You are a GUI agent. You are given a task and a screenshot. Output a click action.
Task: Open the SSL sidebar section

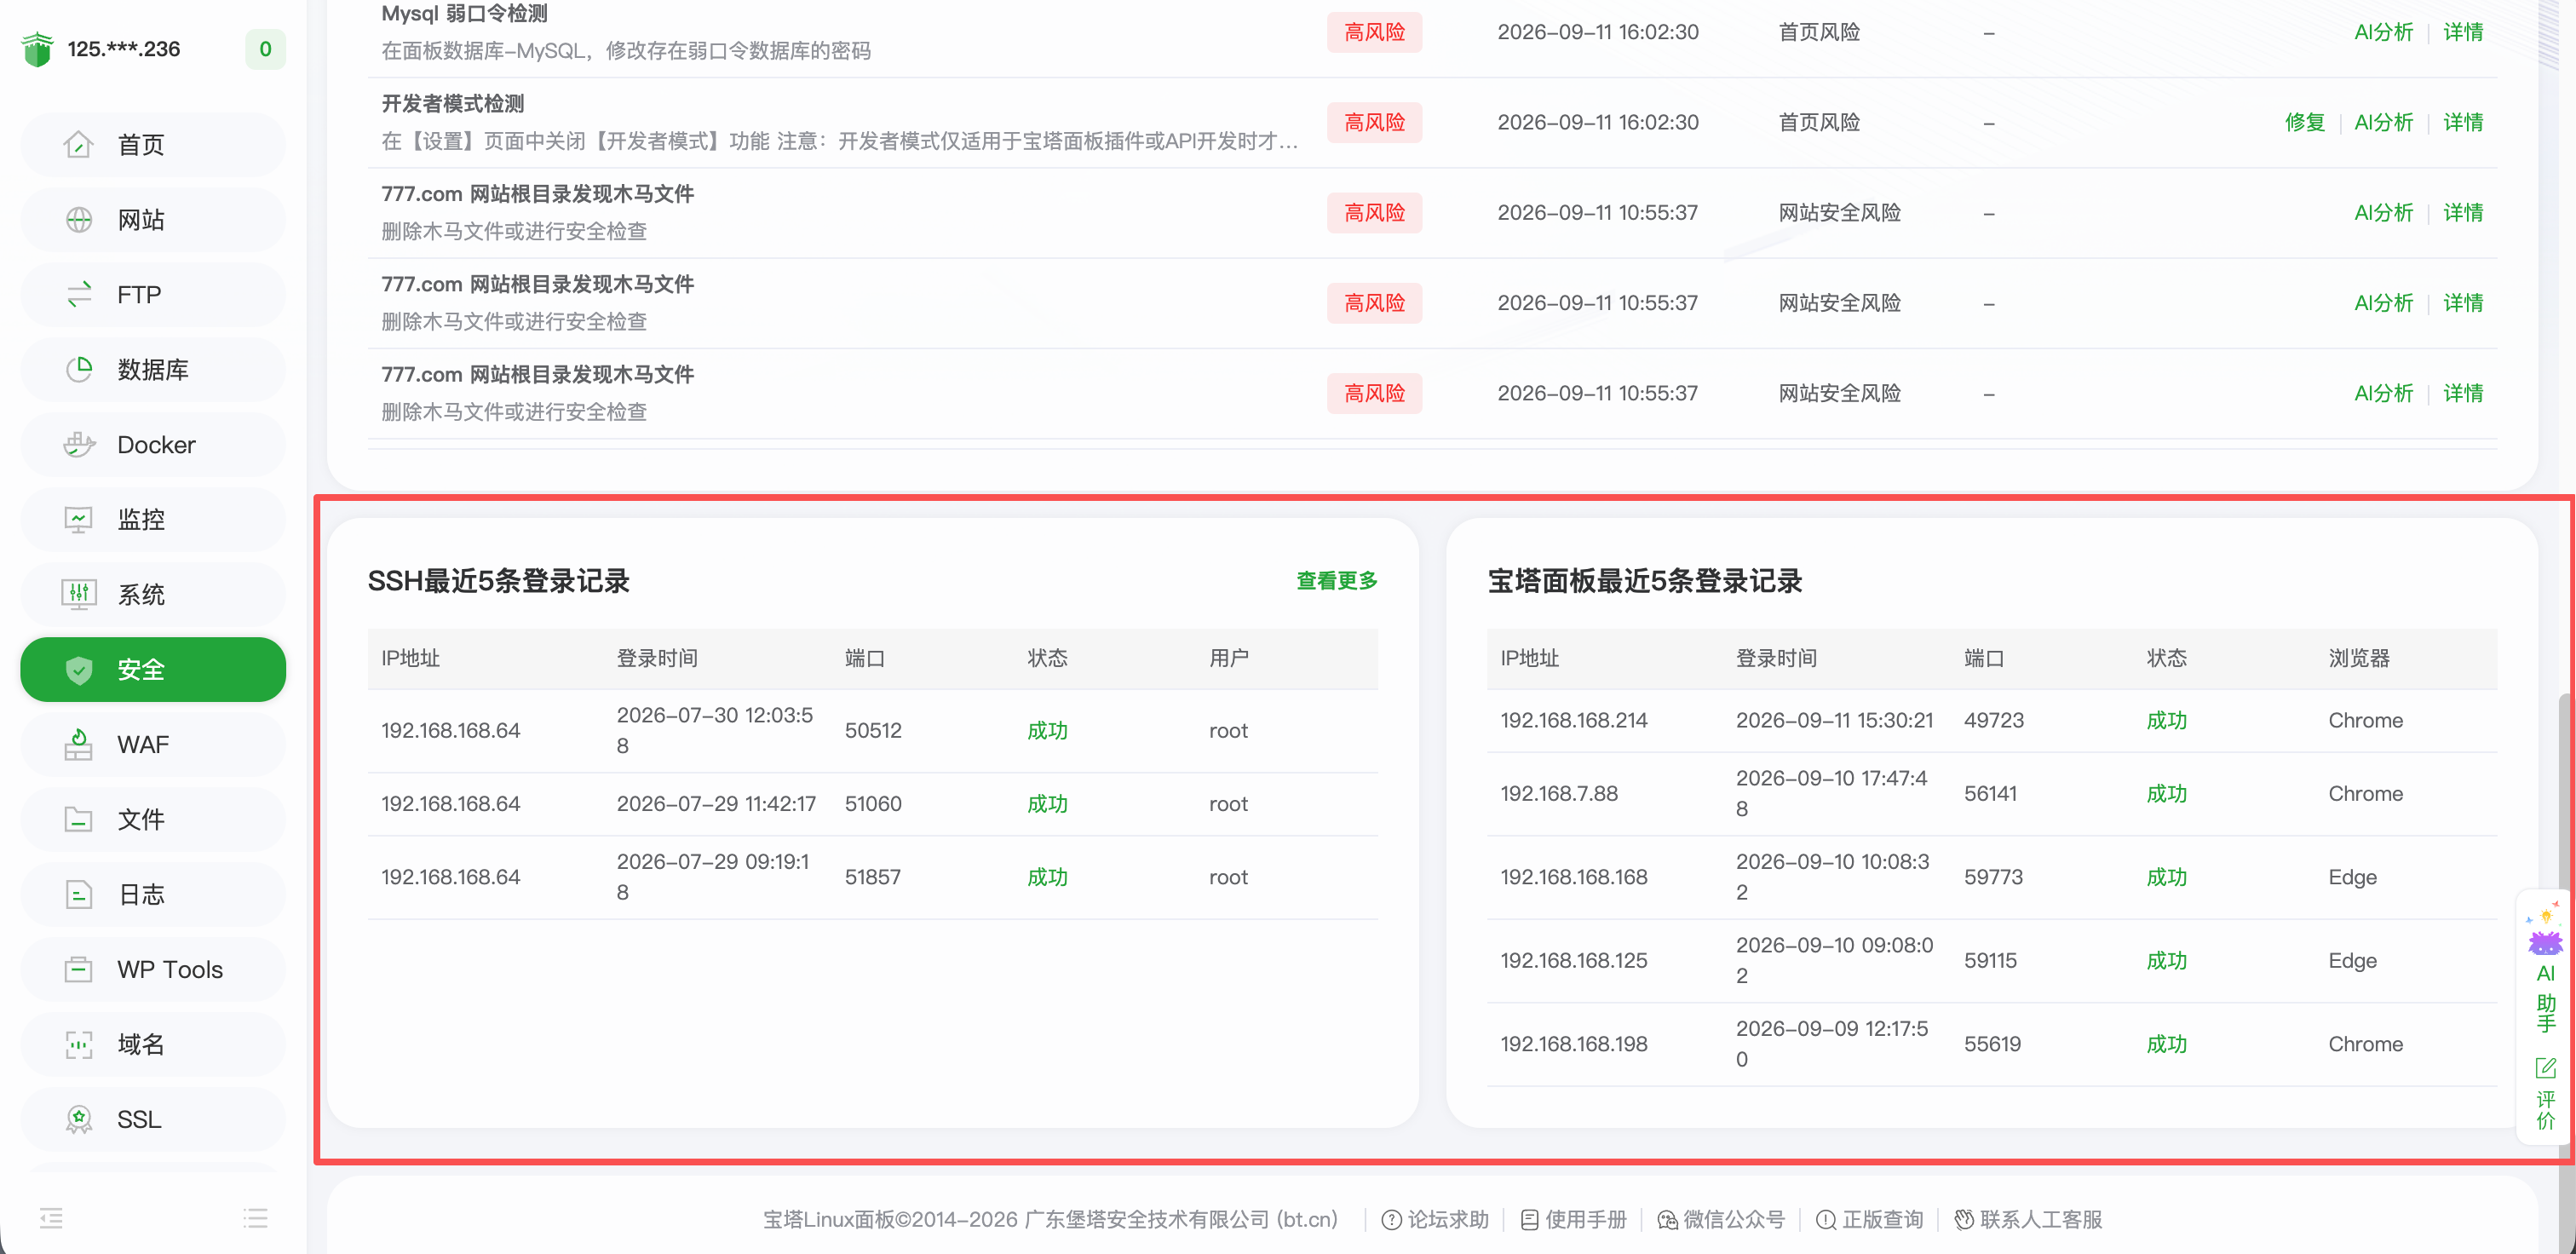pos(152,1120)
